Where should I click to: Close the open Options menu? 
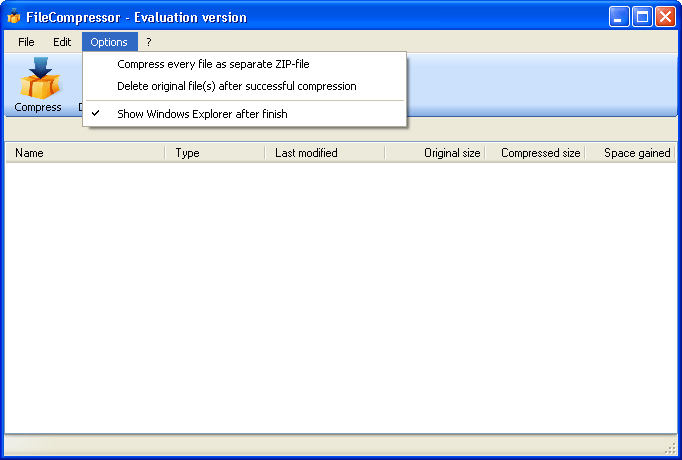(x=109, y=42)
